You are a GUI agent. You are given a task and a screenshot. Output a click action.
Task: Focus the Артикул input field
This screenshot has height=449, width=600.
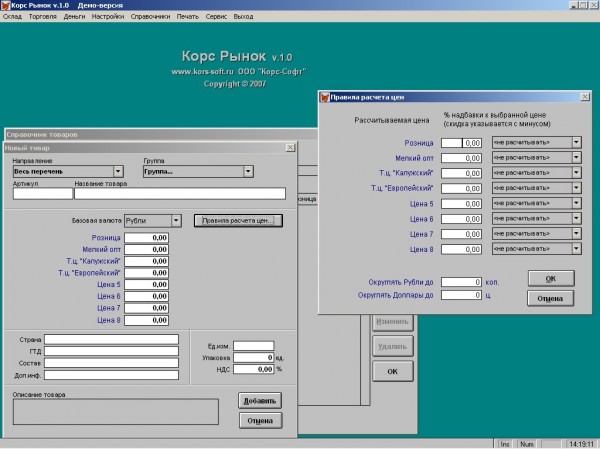click(42, 194)
